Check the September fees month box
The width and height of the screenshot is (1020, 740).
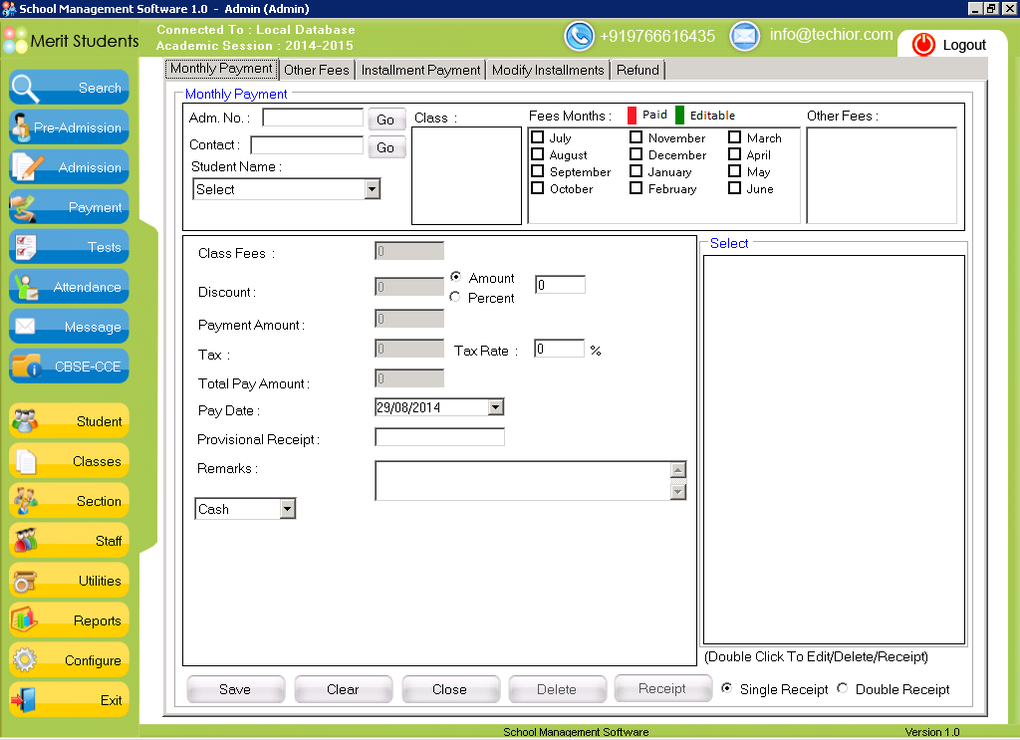pos(538,171)
